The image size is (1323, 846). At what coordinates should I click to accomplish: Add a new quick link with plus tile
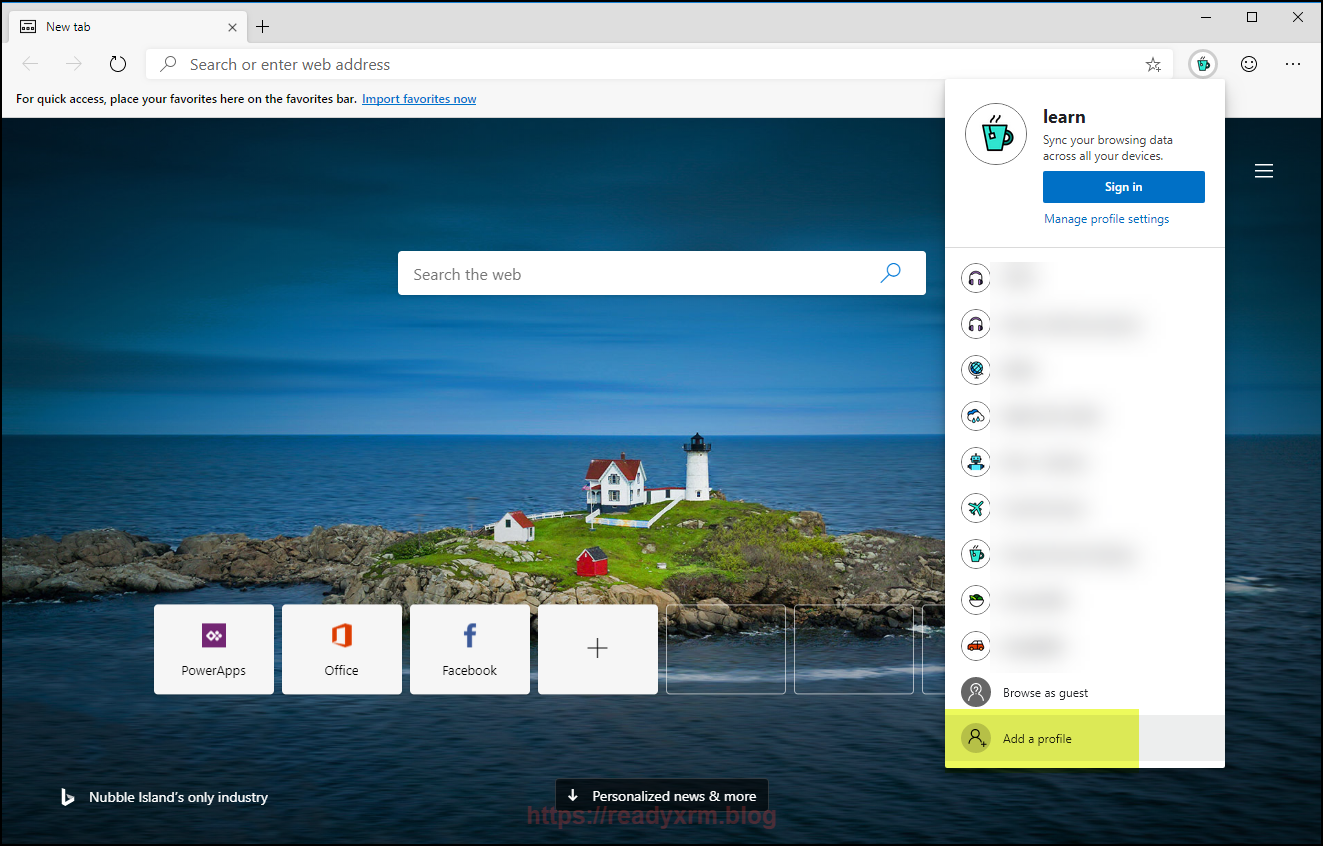tap(598, 649)
